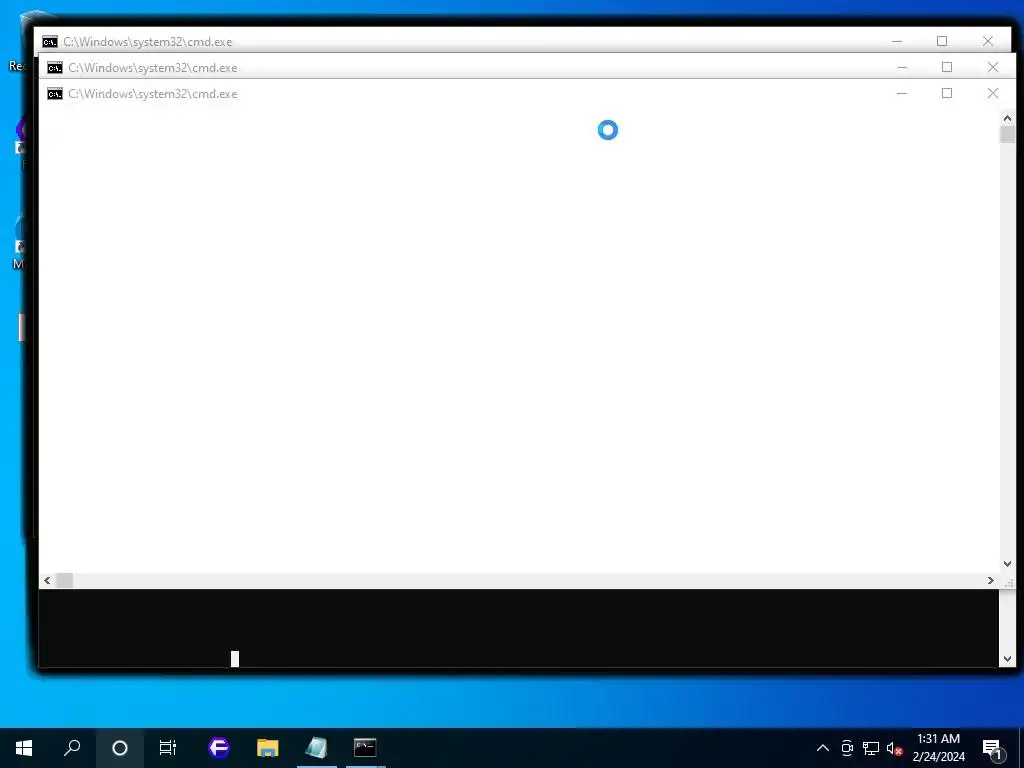Open the front cmd.exe window system menu icon

tap(55, 94)
